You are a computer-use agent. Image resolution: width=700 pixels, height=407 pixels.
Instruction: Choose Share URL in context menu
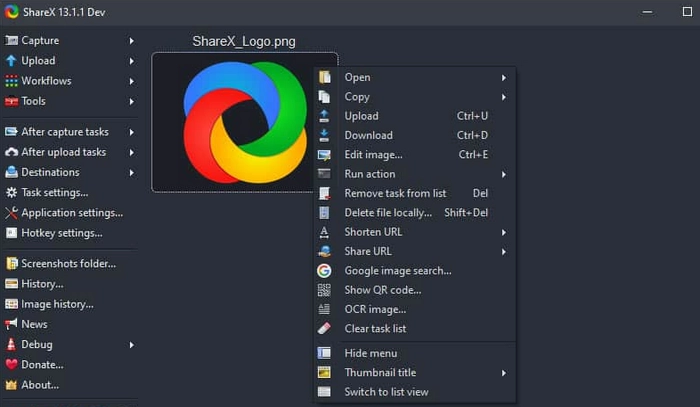415,251
